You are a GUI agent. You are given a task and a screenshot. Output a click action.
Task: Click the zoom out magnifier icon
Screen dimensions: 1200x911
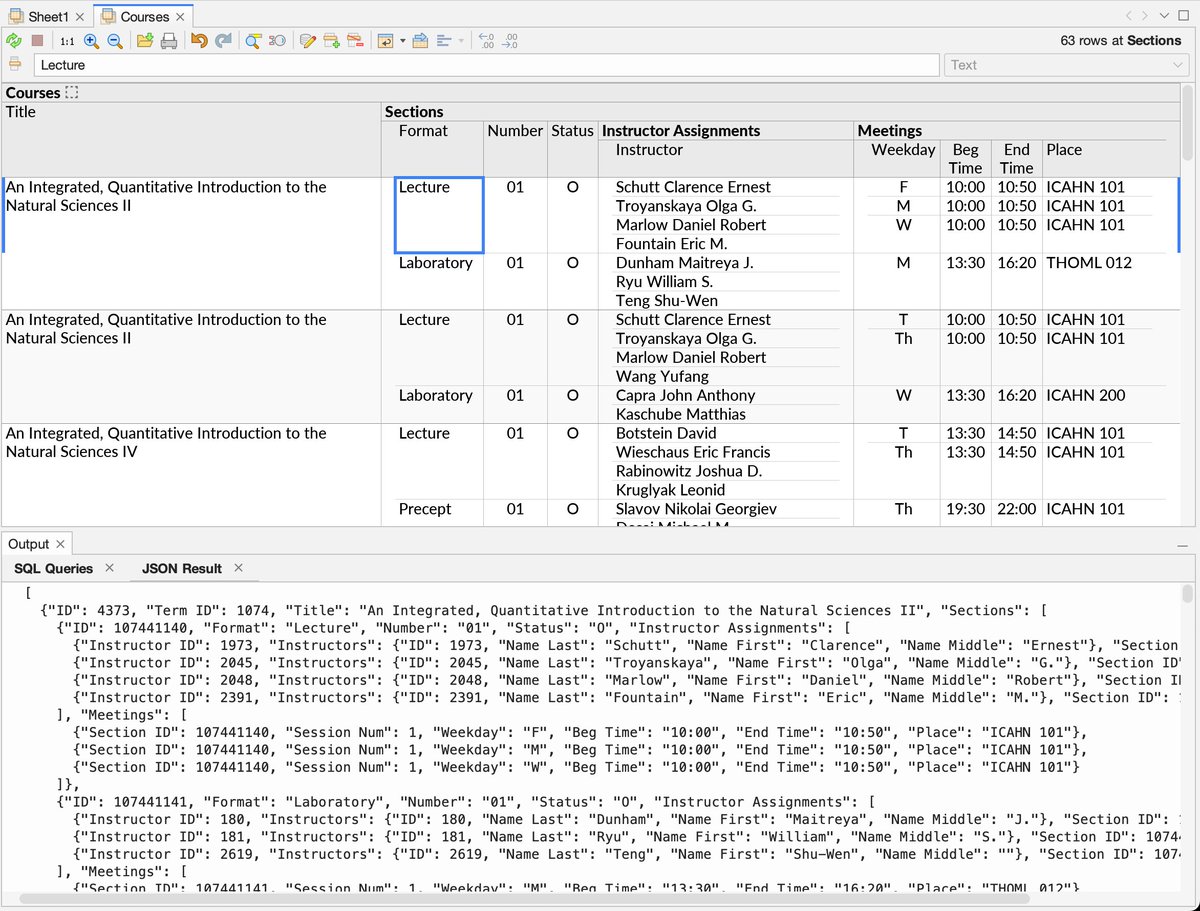tap(115, 41)
